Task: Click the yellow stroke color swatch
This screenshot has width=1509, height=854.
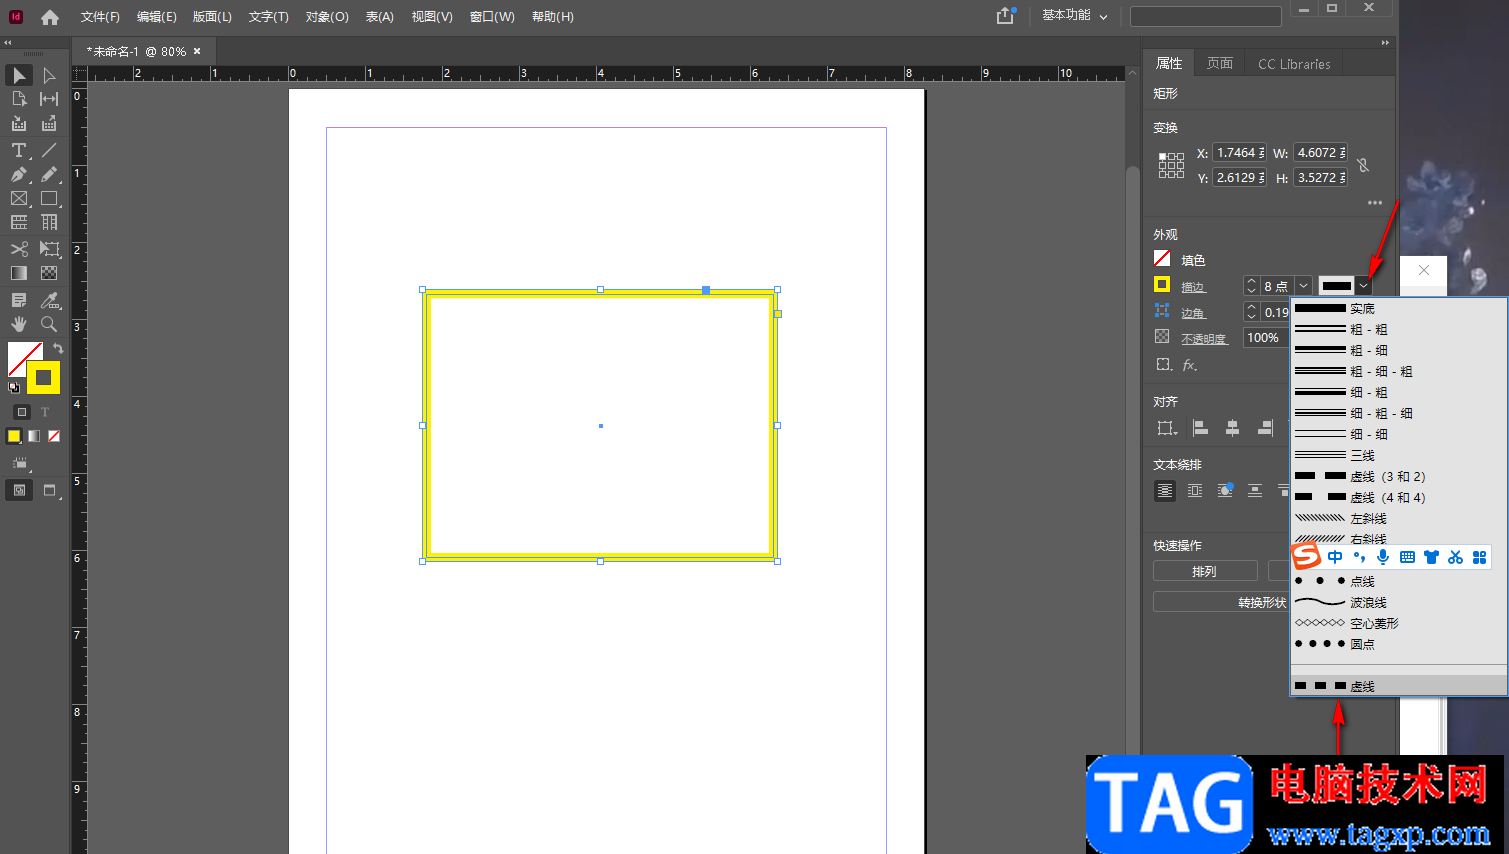Action: (x=1162, y=285)
